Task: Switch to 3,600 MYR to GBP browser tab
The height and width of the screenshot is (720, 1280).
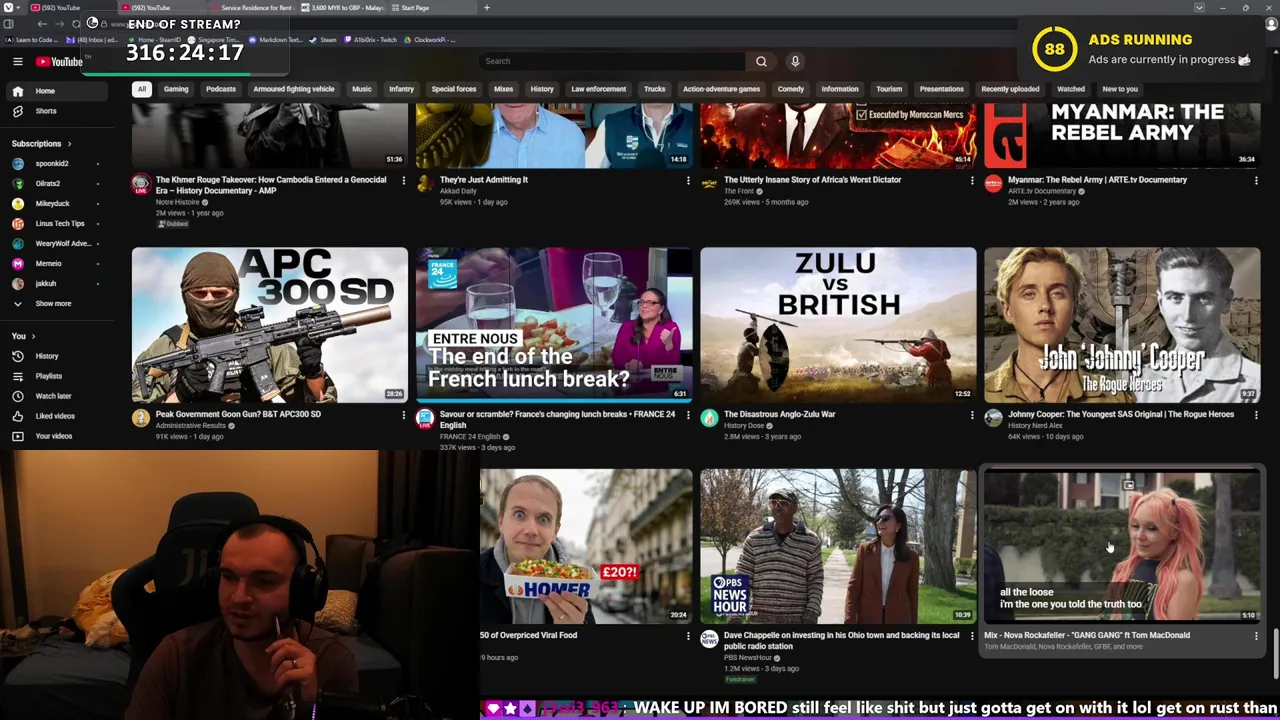Action: 343,8
